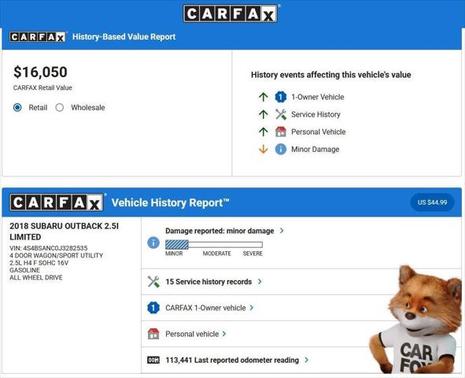Select the Retail radio button

pos(17,107)
